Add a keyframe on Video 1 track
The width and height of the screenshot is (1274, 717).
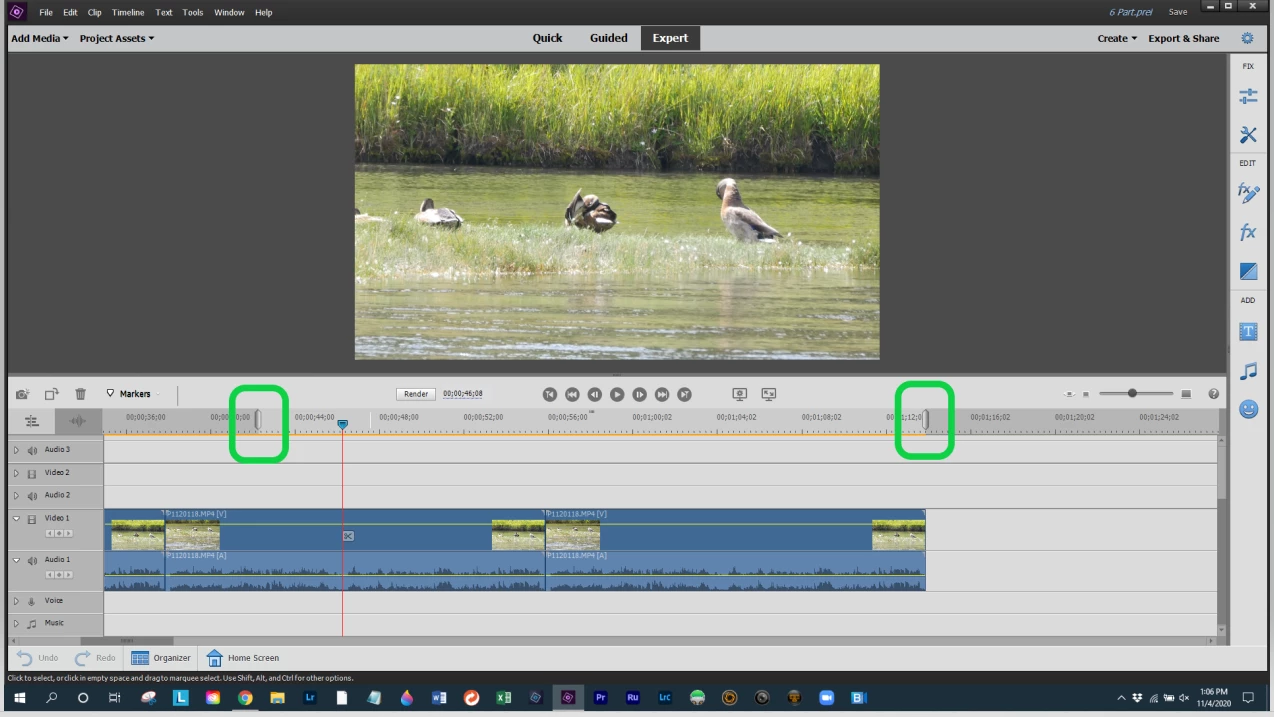click(x=59, y=533)
